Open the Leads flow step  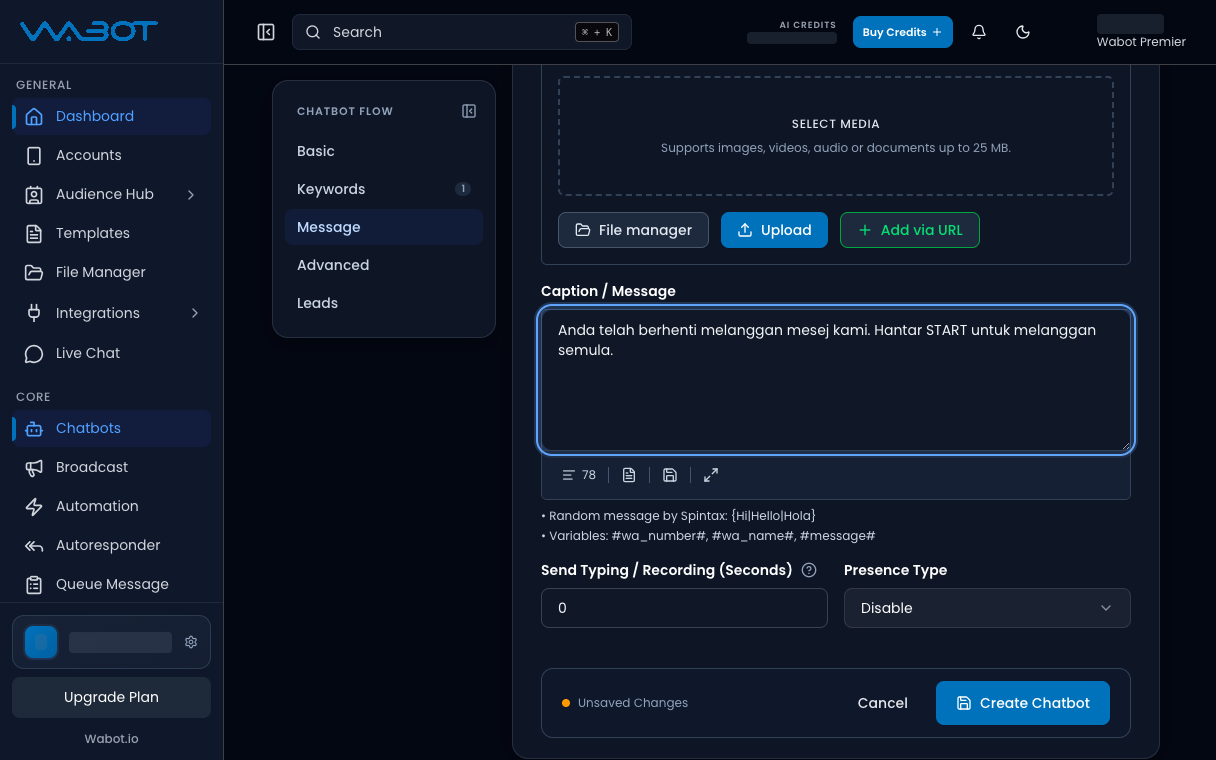point(384,303)
